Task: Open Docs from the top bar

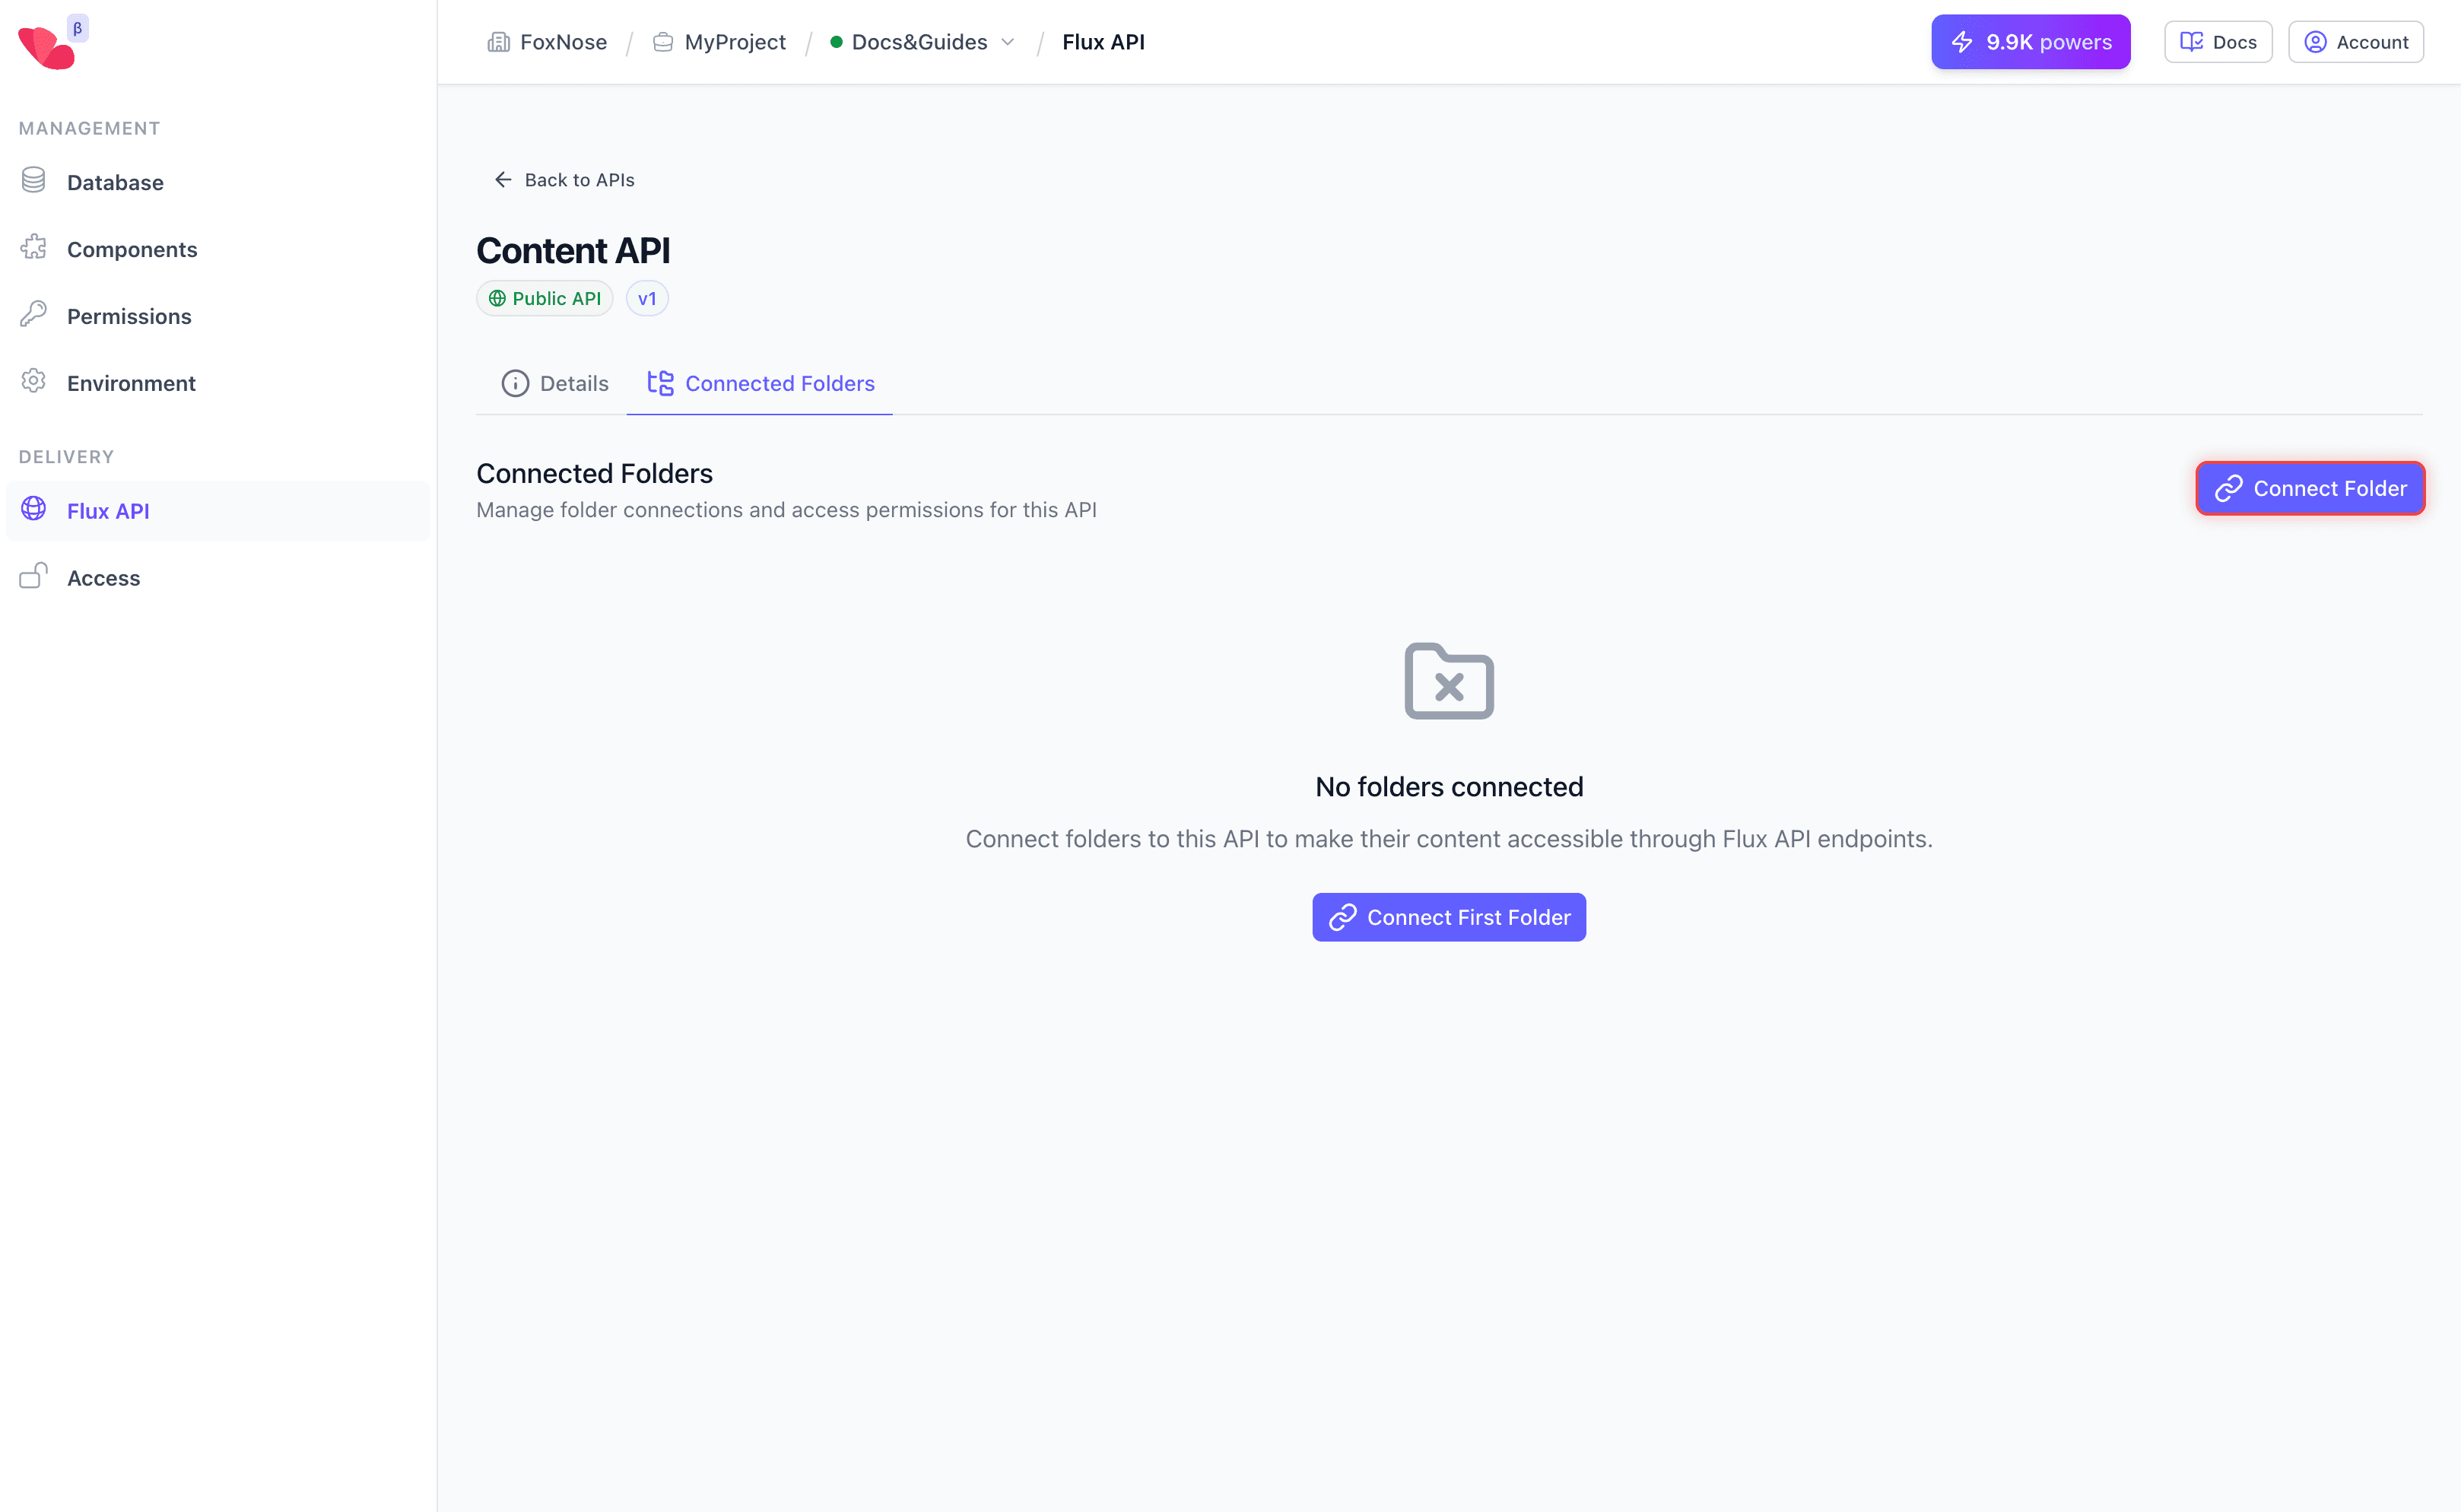Action: coord(2217,41)
